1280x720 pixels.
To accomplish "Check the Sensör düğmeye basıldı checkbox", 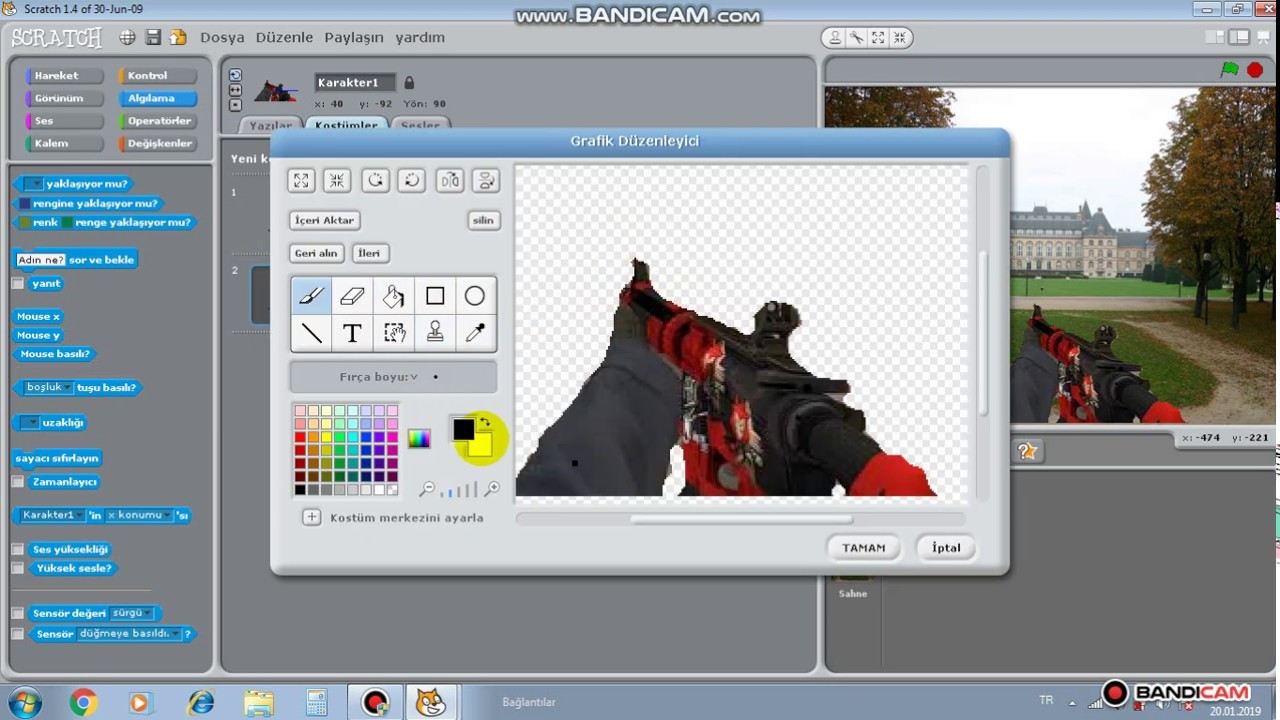I will 18,634.
